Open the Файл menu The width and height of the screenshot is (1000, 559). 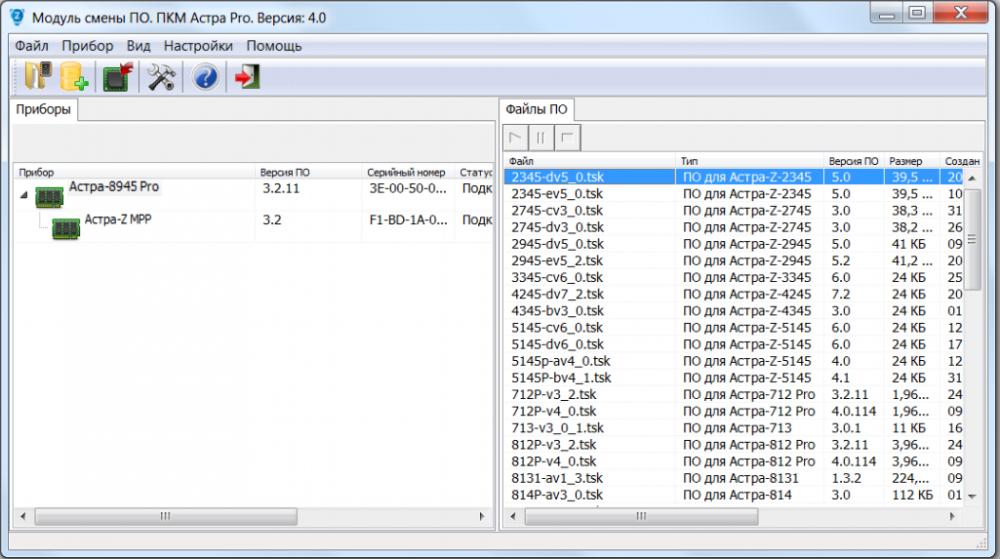click(x=32, y=46)
